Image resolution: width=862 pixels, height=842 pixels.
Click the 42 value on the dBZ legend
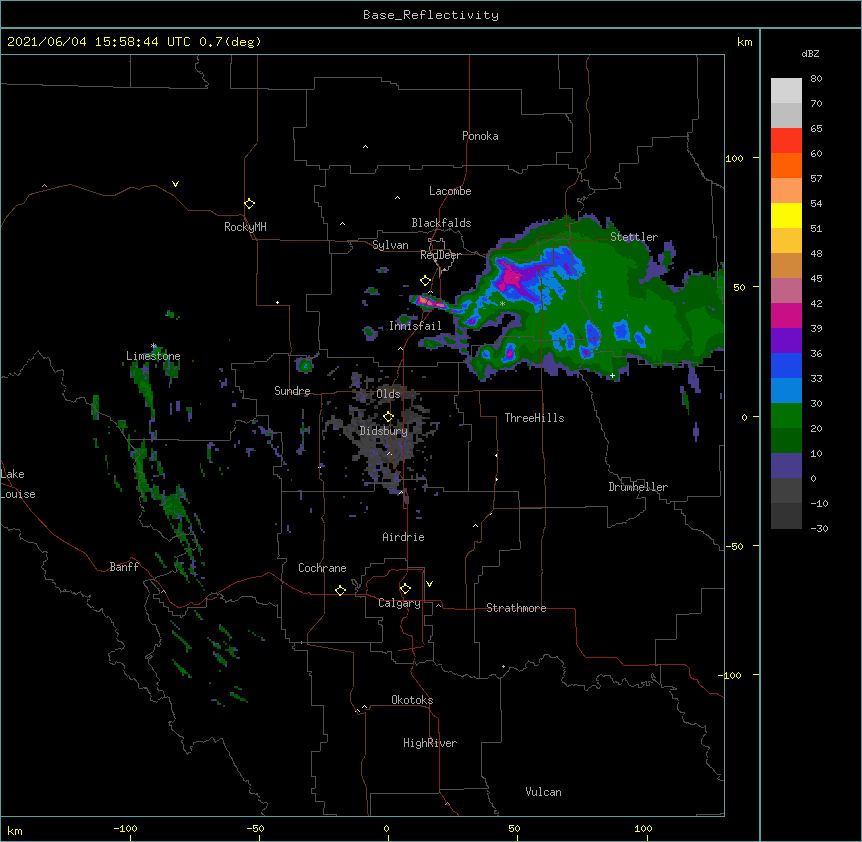point(816,303)
